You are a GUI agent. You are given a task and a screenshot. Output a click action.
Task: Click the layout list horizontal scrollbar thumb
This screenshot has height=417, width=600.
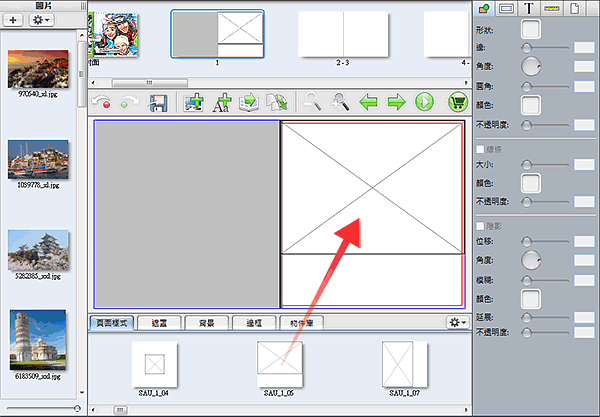[x=120, y=410]
